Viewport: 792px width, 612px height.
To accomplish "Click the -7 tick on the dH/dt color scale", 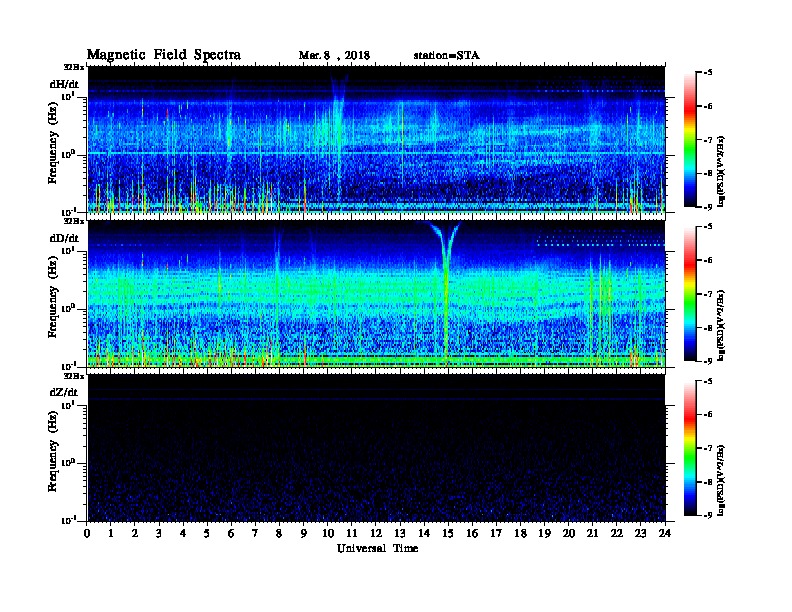I will click(x=708, y=140).
